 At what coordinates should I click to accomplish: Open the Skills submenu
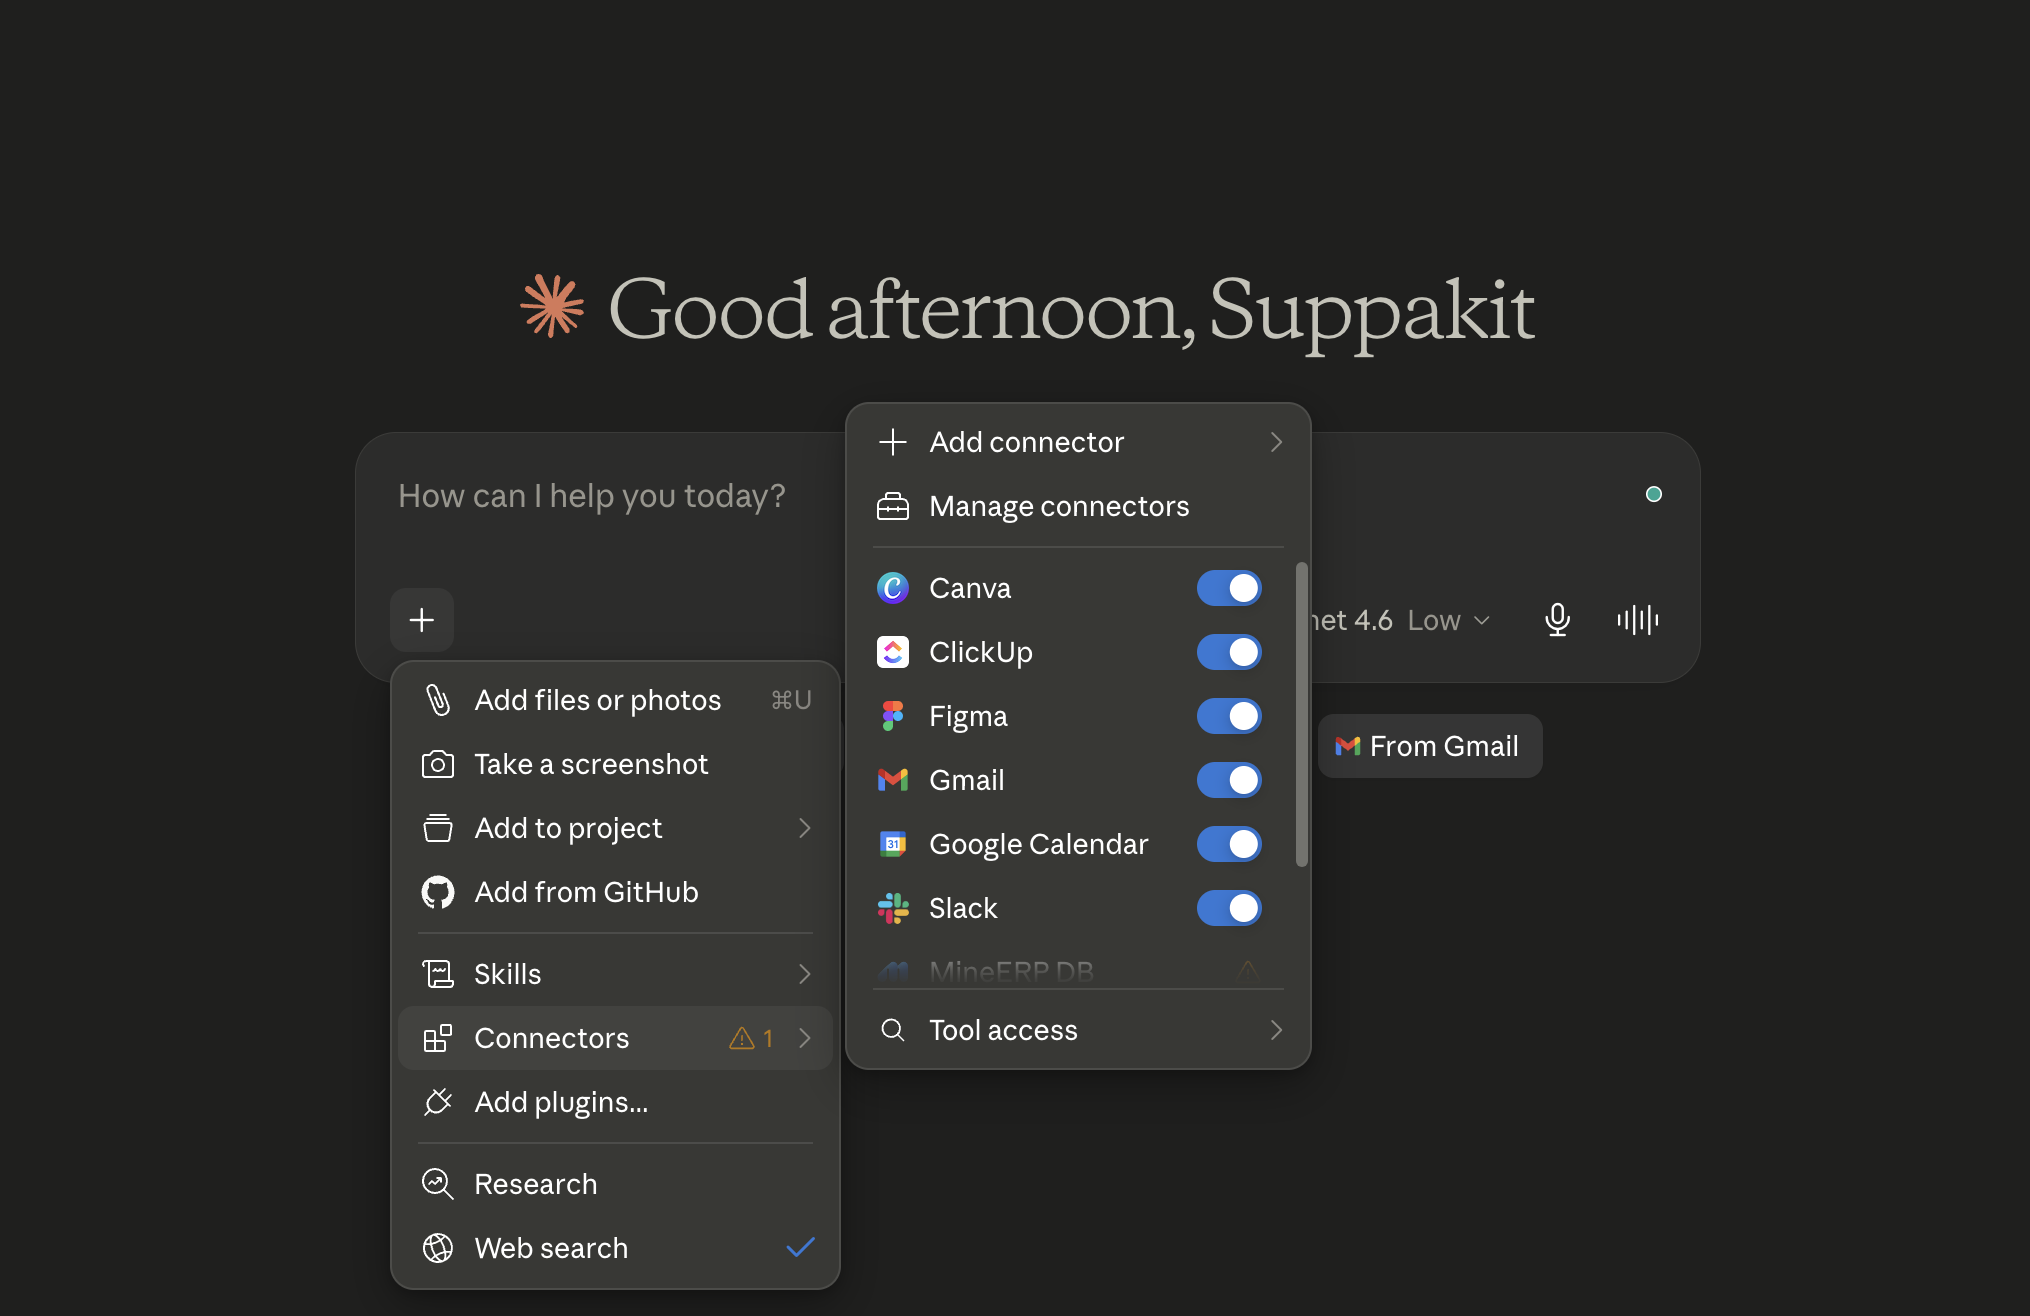point(615,974)
